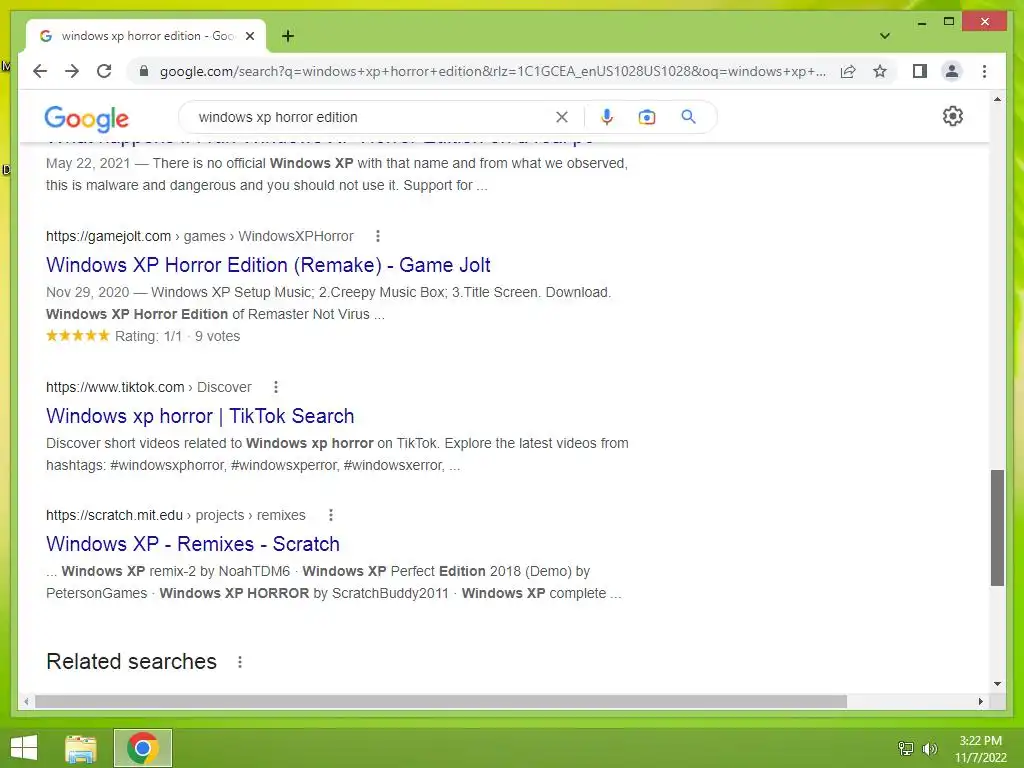Click the Chrome address bar URL
Screen dimensions: 1024x768
coord(492,71)
